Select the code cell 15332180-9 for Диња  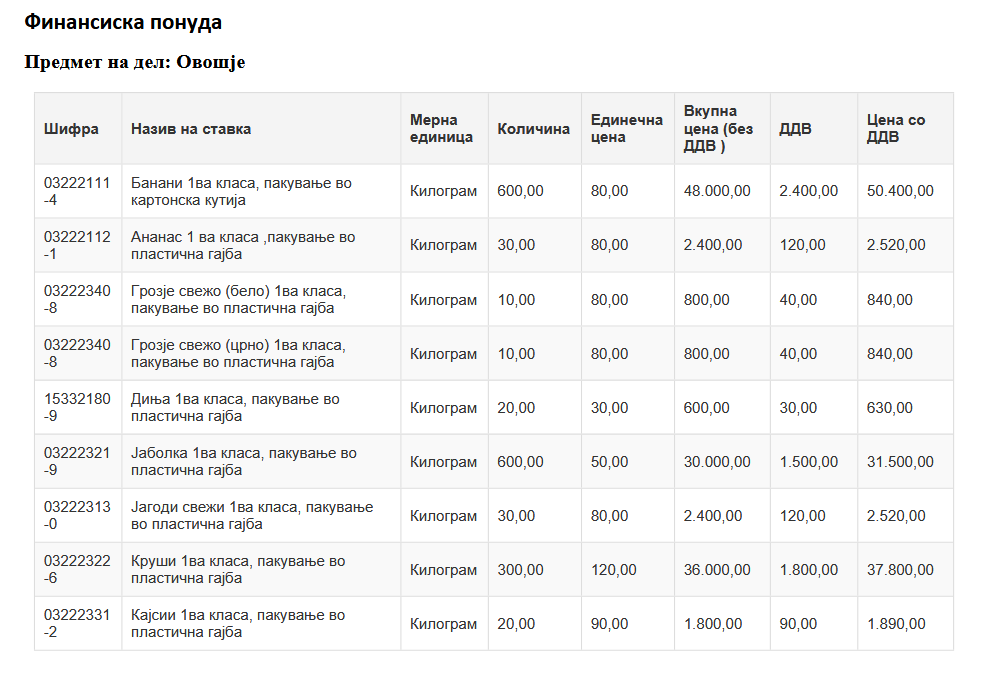[x=77, y=407]
